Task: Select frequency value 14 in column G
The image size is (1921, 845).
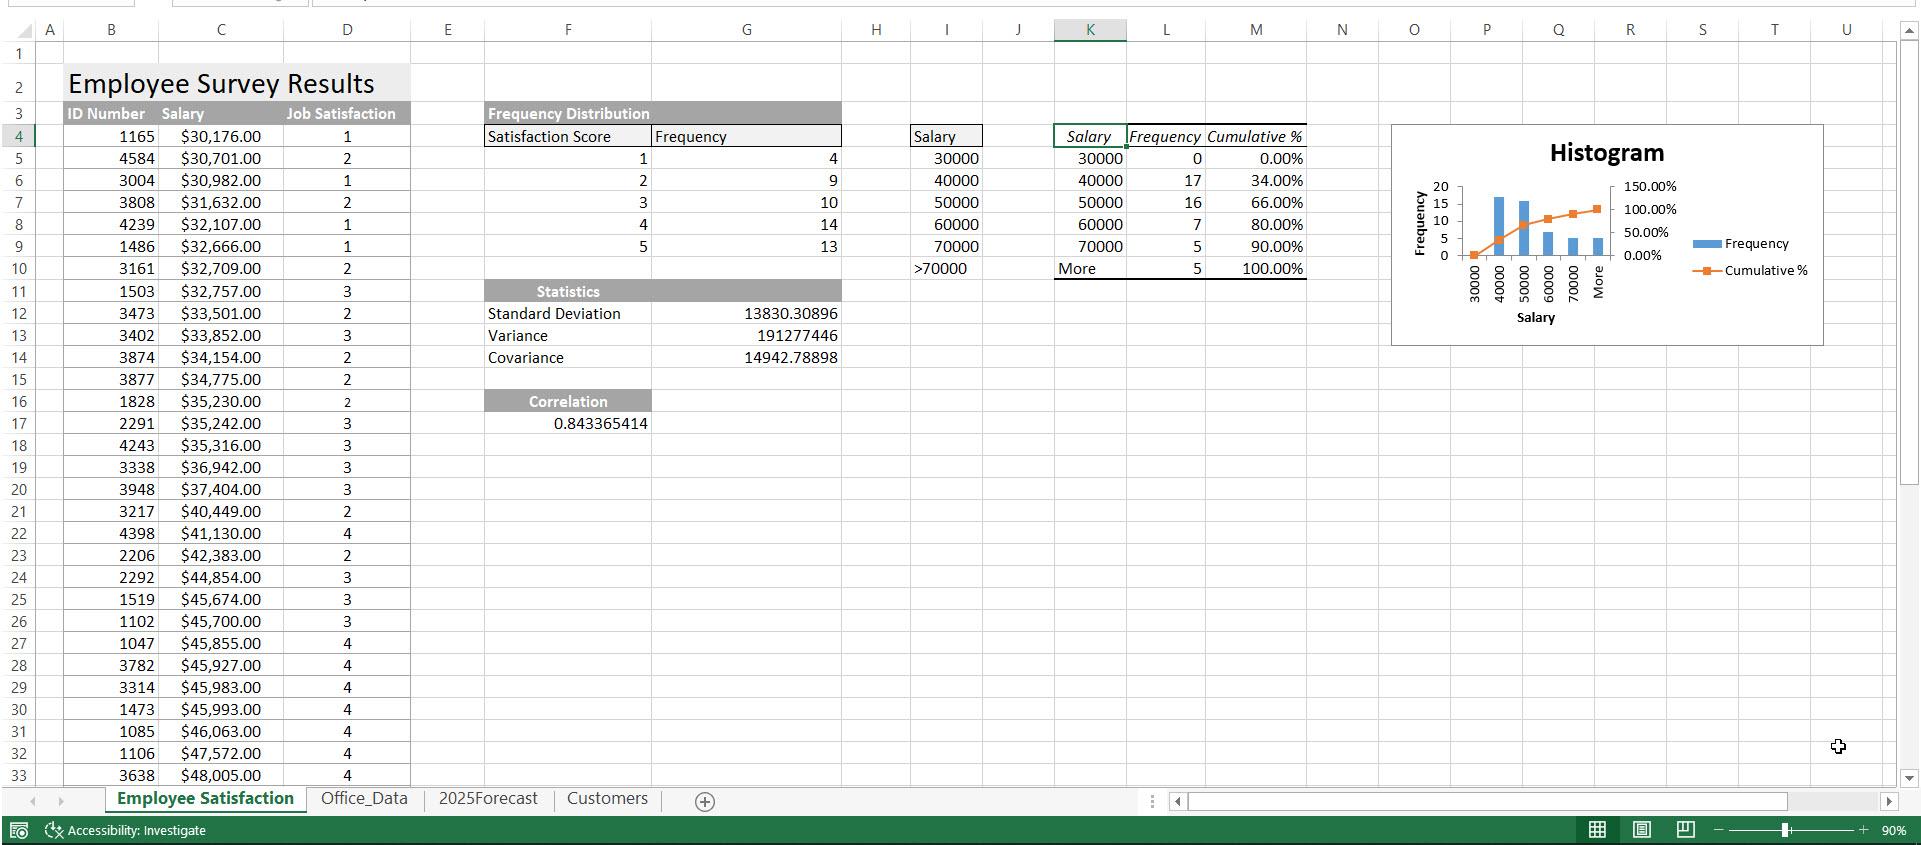Action: point(746,224)
